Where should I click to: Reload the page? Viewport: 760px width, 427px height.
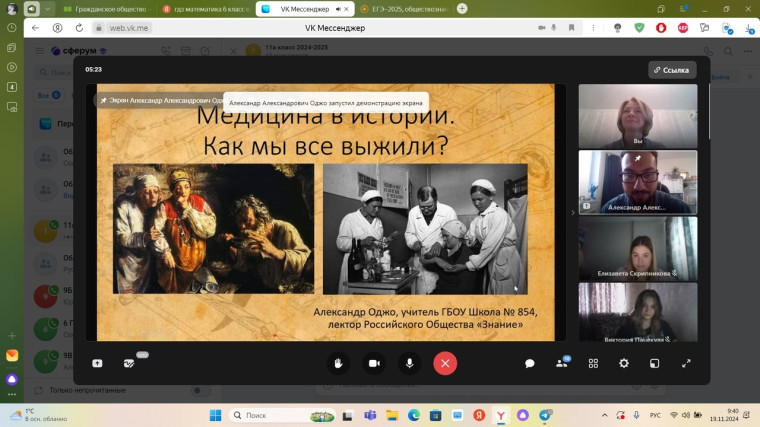pyautogui.click(x=79, y=28)
